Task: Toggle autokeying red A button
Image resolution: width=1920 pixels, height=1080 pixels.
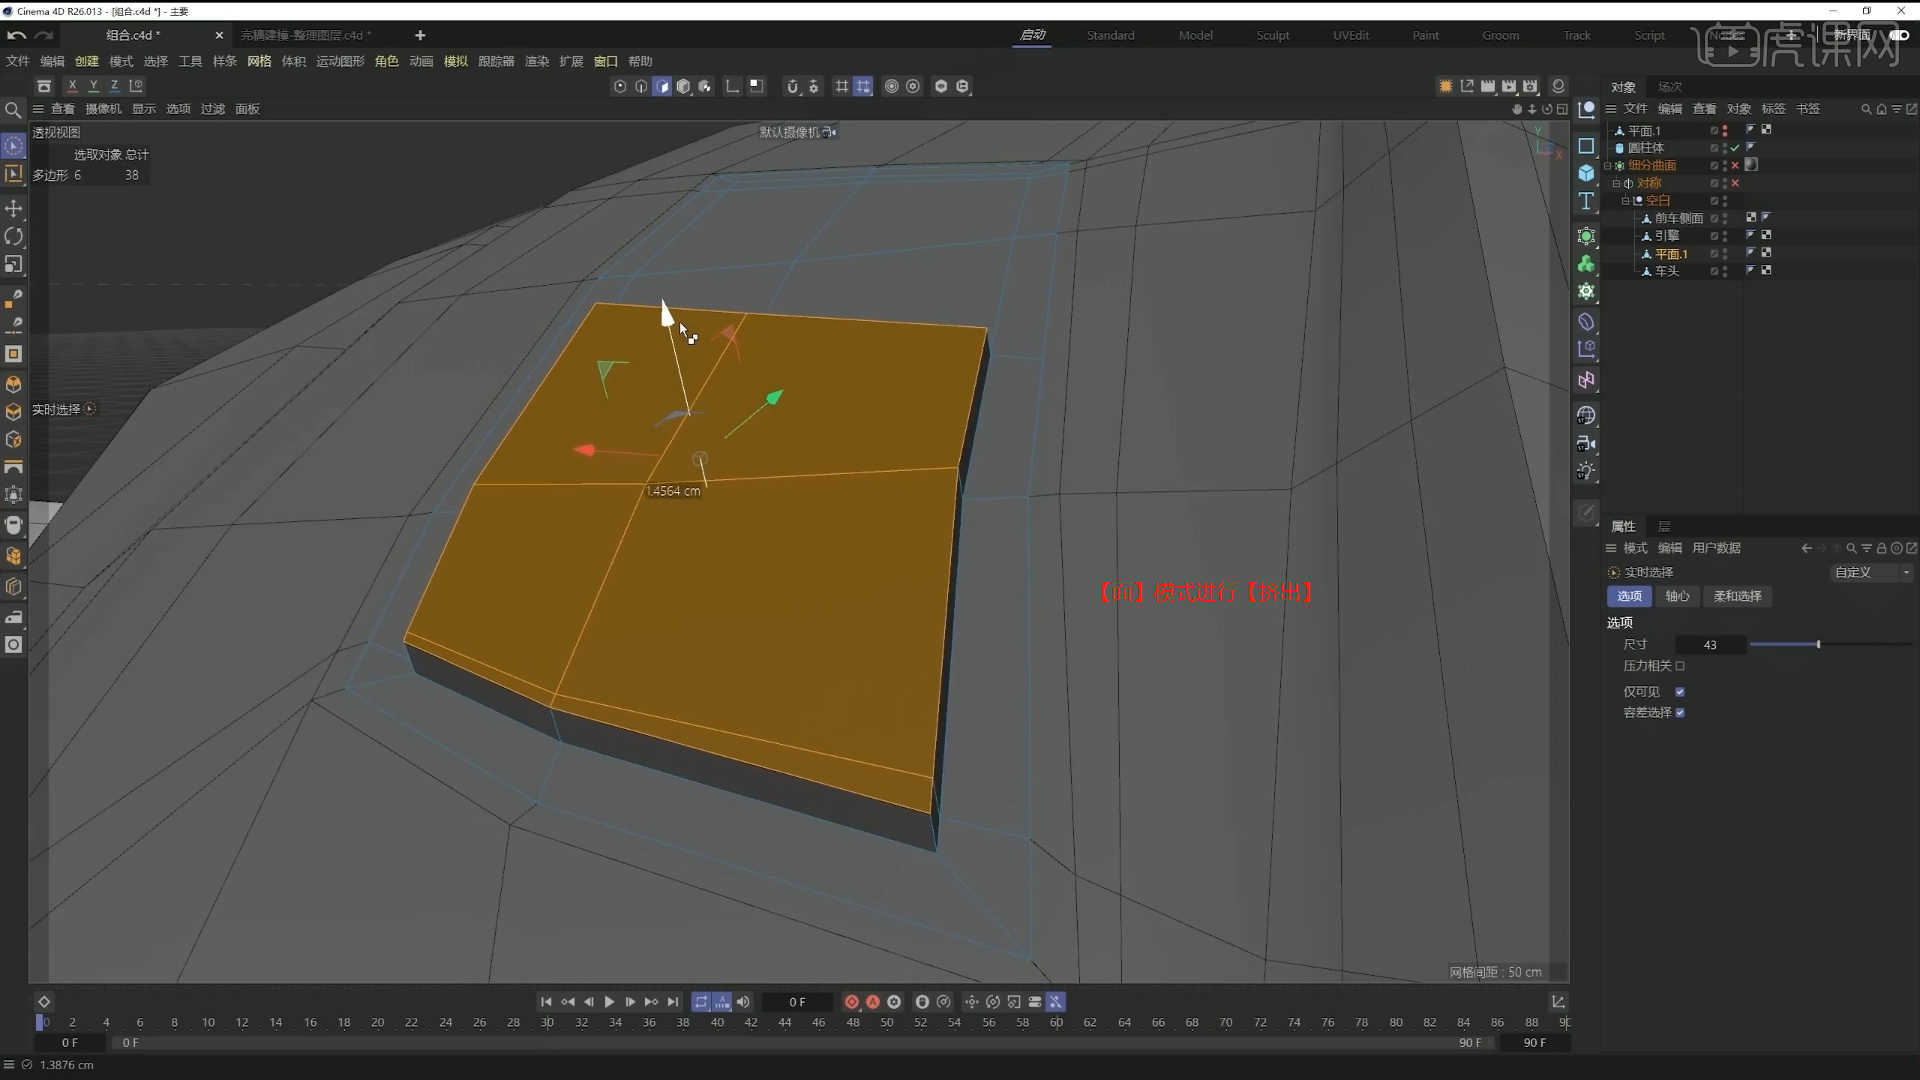Action: [x=873, y=1002]
